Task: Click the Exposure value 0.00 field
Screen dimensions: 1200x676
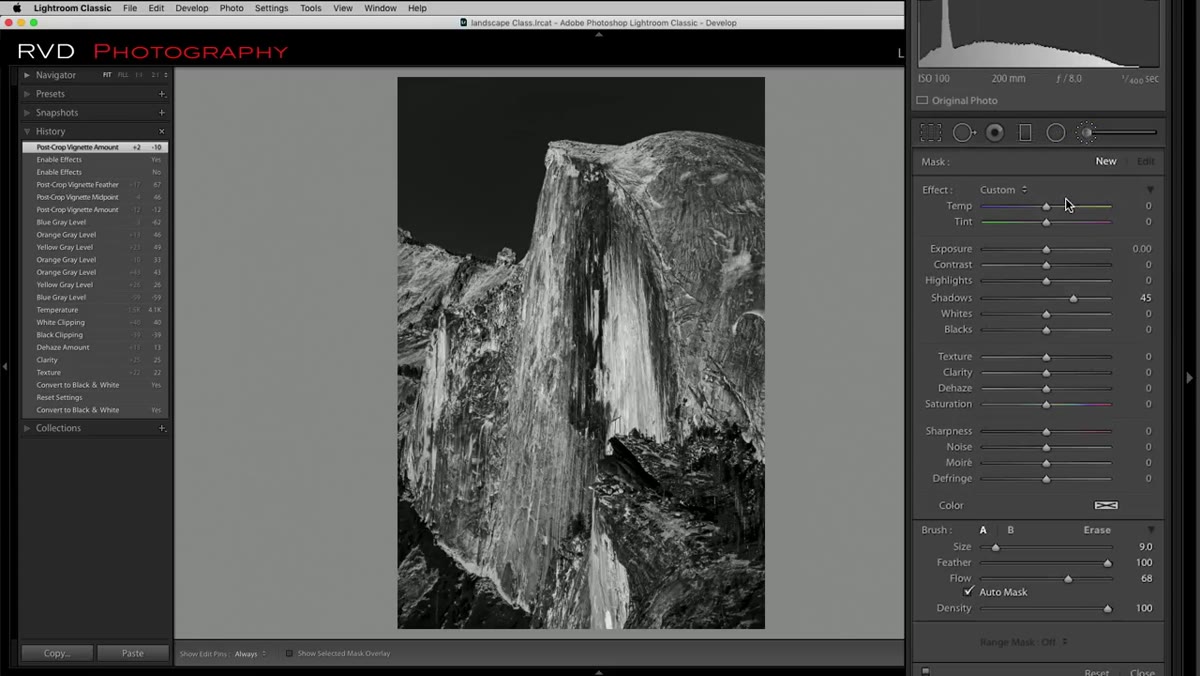Action: [1141, 249]
